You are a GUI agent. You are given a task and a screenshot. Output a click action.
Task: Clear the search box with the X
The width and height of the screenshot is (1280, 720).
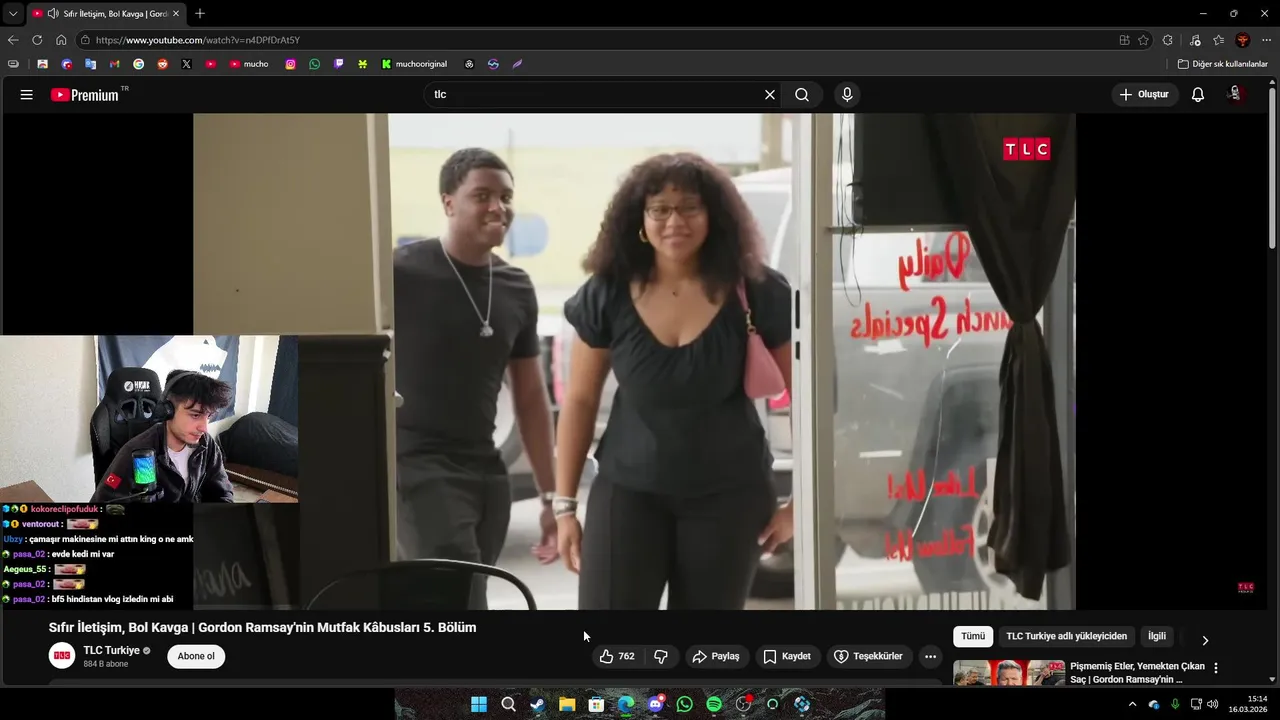[x=770, y=95]
